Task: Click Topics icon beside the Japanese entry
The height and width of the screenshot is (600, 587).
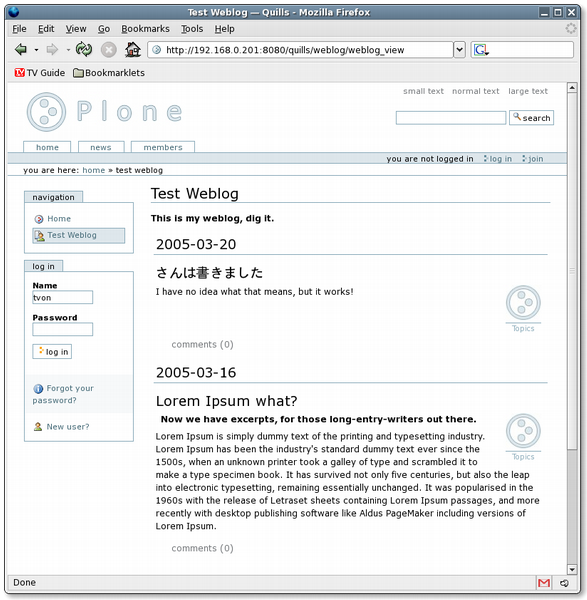Action: pos(523,309)
